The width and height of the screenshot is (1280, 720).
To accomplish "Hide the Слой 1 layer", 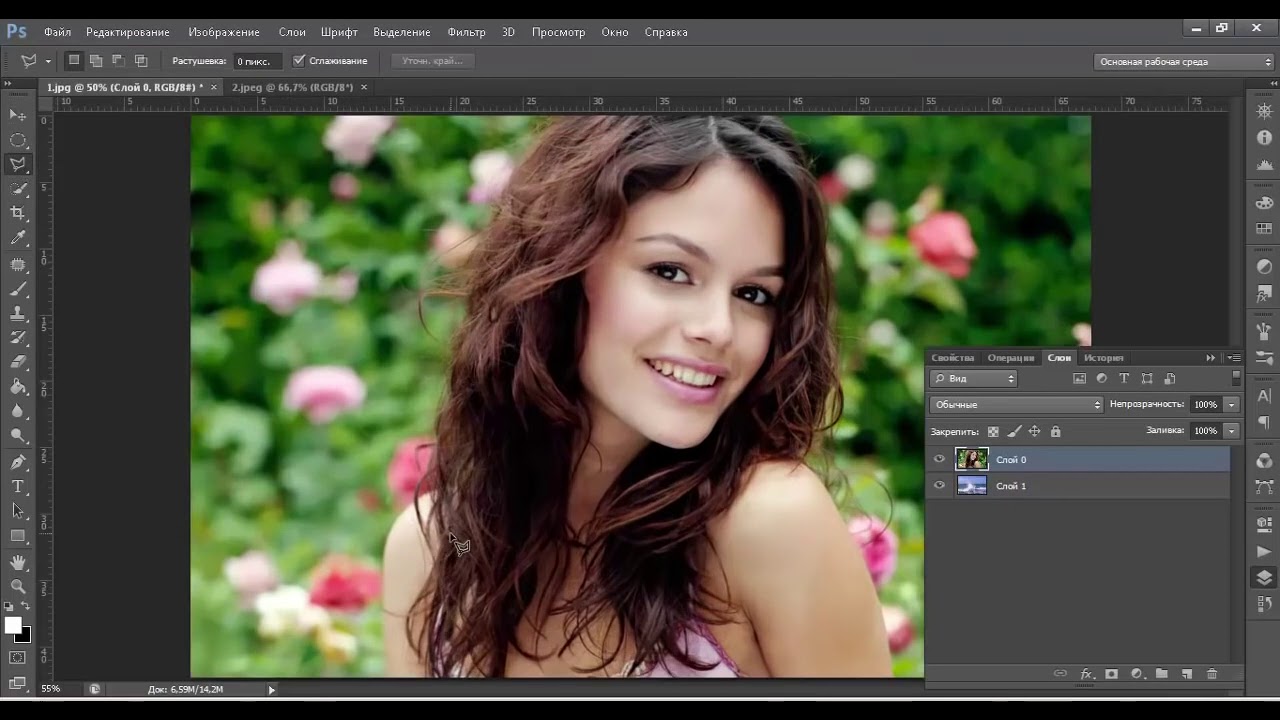I will click(939, 486).
